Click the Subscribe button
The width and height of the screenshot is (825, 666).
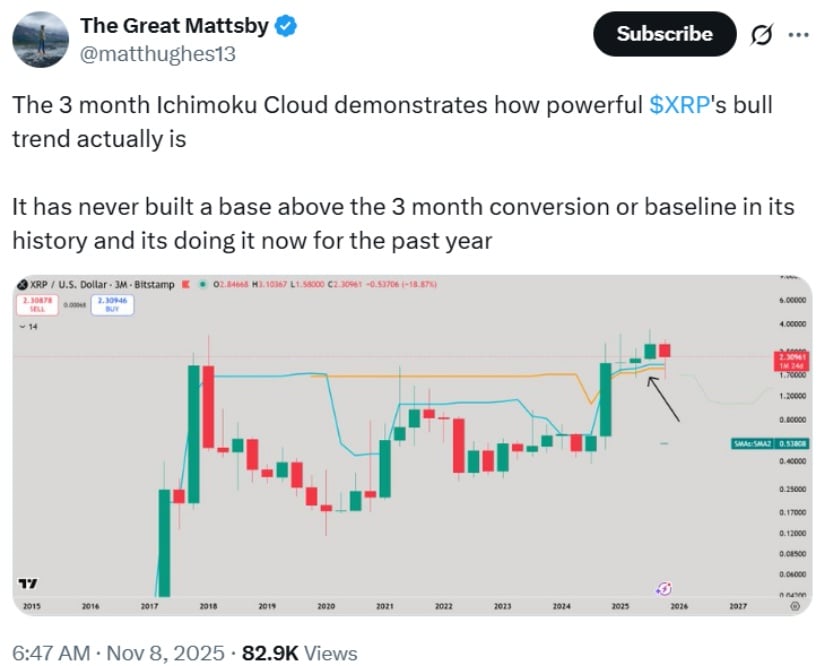664,34
